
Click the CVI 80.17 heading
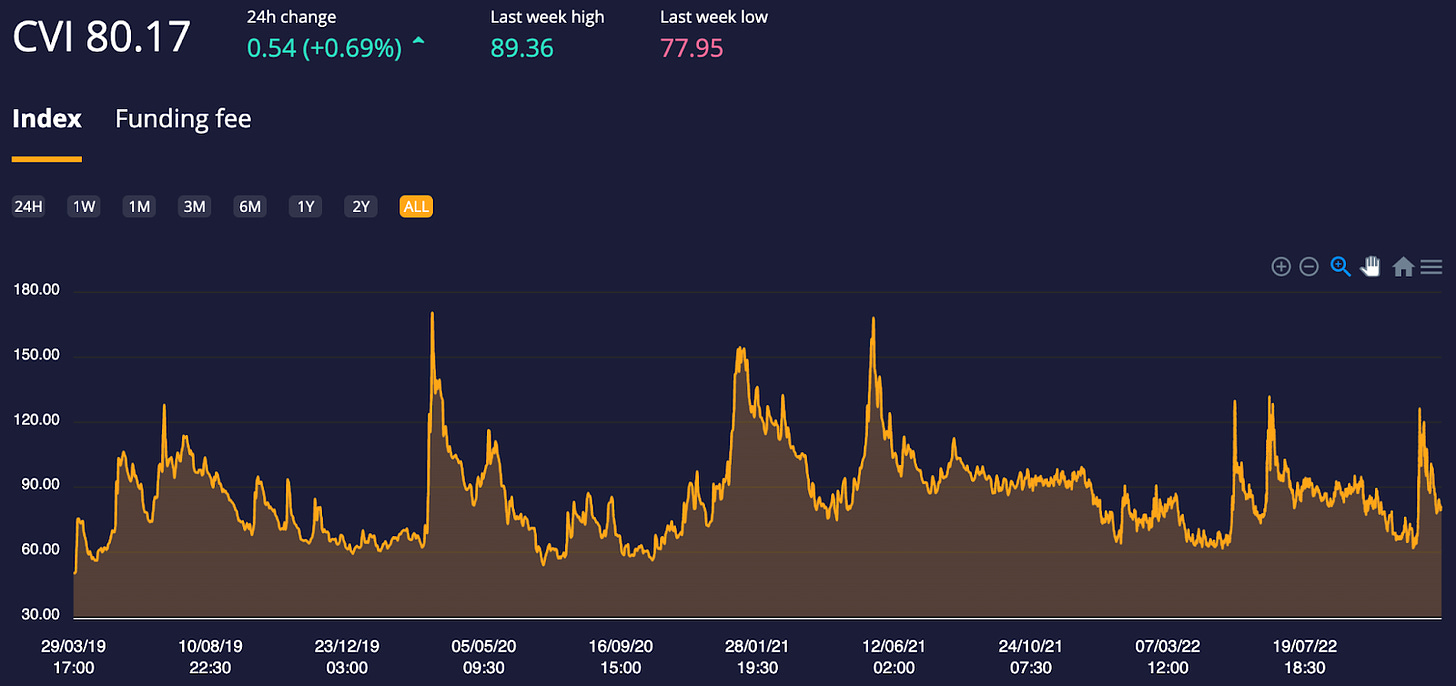point(101,37)
